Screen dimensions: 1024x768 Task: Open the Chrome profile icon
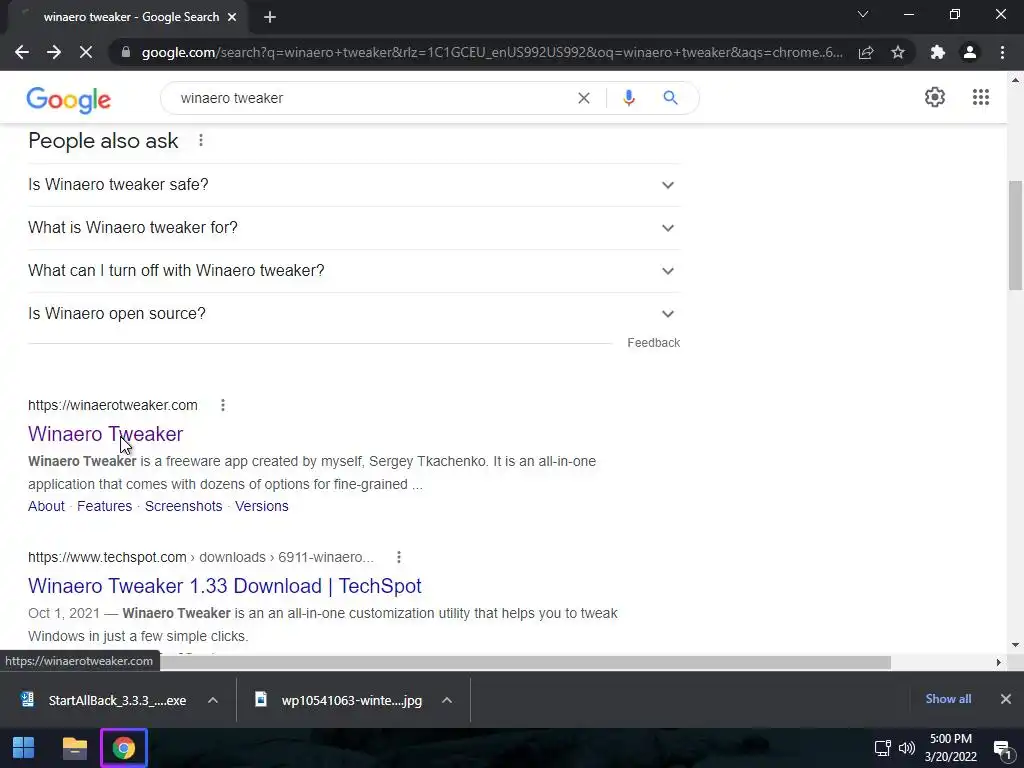970,52
